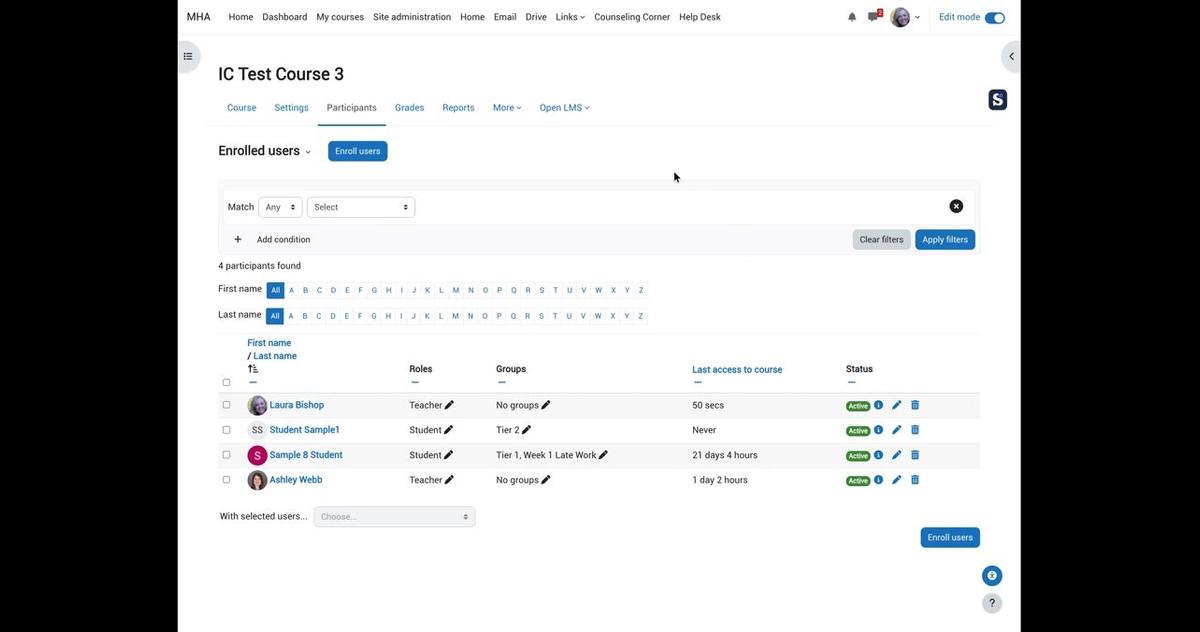Switch to the Grades tab

pyautogui.click(x=409, y=108)
